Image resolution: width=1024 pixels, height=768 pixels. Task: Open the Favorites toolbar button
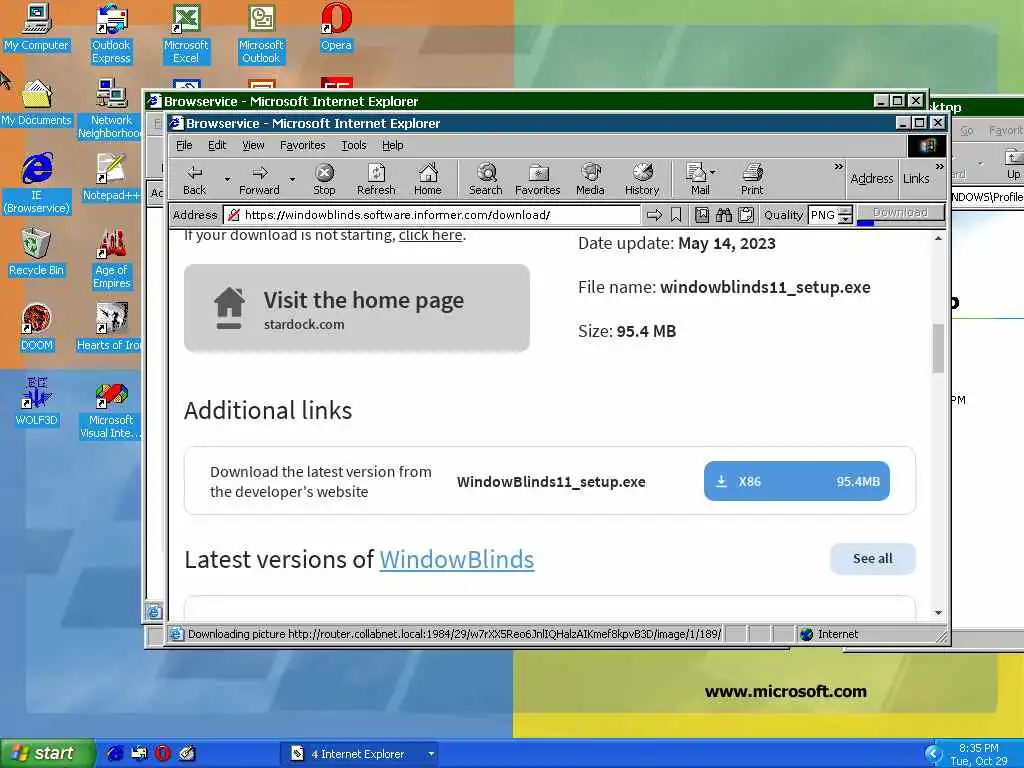coord(537,179)
